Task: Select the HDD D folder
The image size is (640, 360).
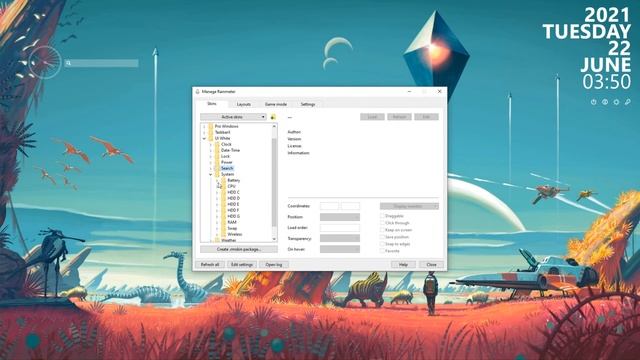Action: pos(233,198)
